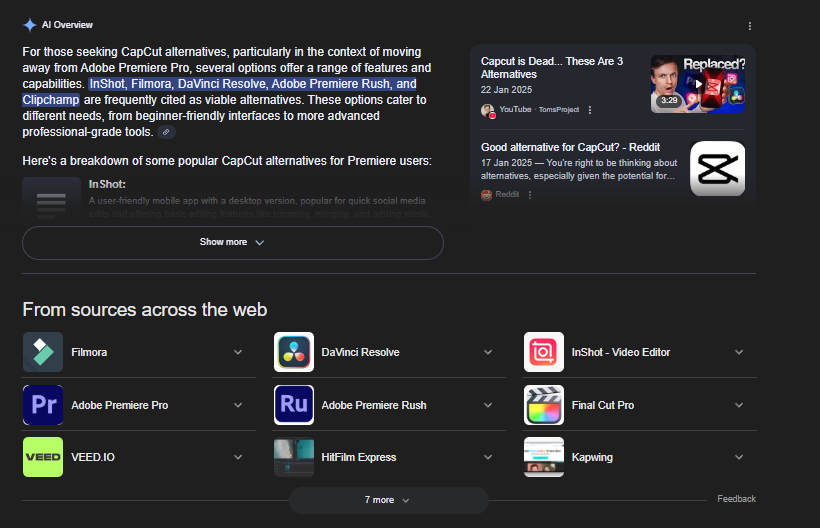Click the Adobe Premiere Pro Pr icon
The height and width of the screenshot is (528, 820).
(43, 405)
